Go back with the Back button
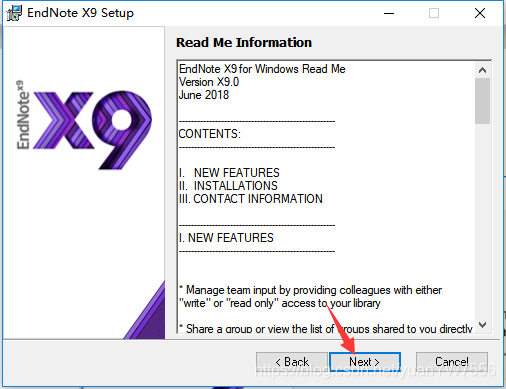This screenshot has width=506, height=389. 292,362
